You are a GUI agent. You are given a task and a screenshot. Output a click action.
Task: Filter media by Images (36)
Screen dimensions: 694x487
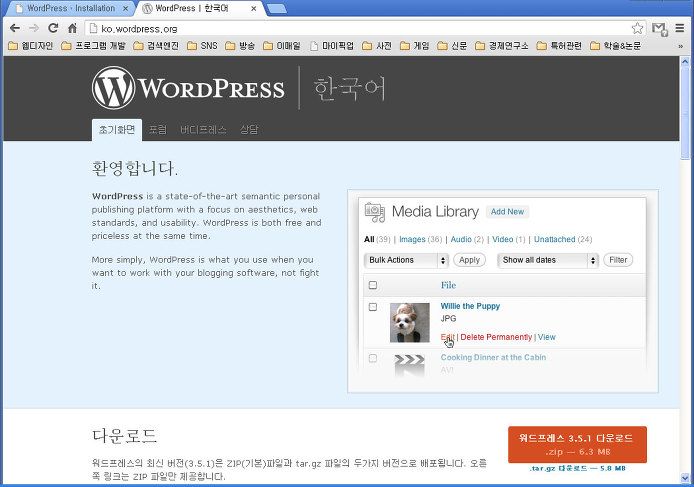pos(420,240)
